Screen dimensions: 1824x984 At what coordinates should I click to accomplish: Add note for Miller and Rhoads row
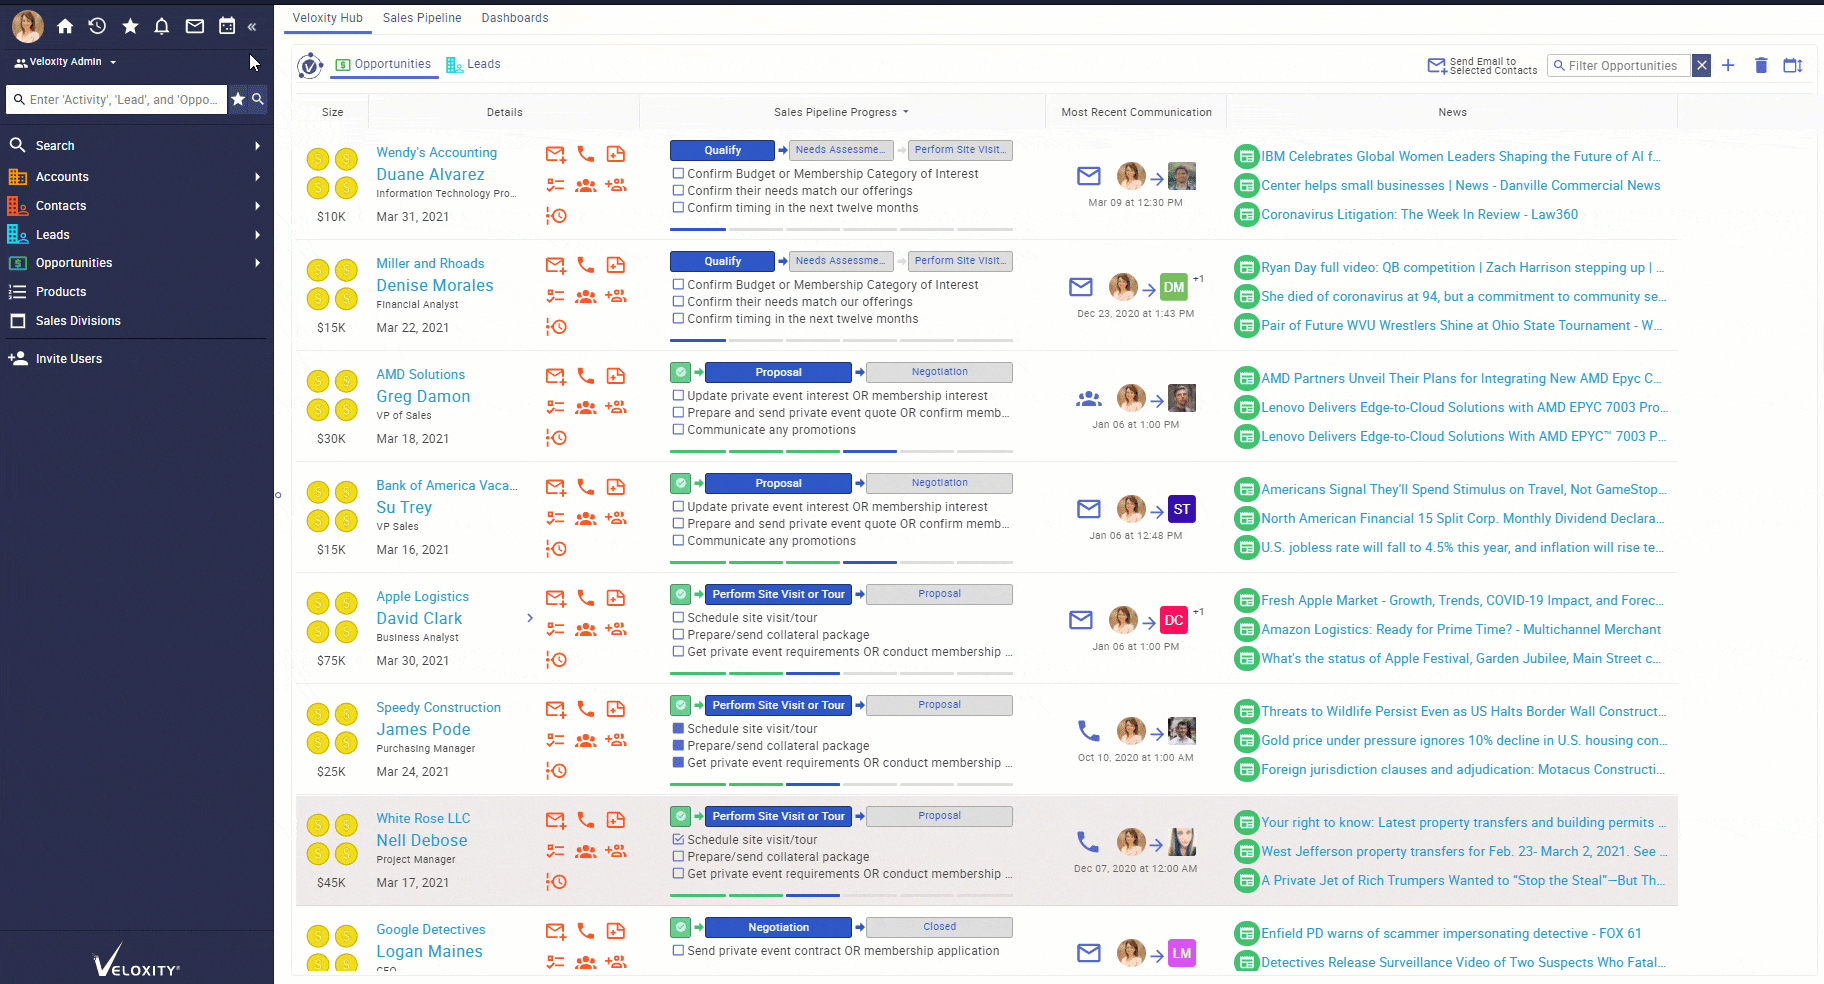(x=616, y=265)
